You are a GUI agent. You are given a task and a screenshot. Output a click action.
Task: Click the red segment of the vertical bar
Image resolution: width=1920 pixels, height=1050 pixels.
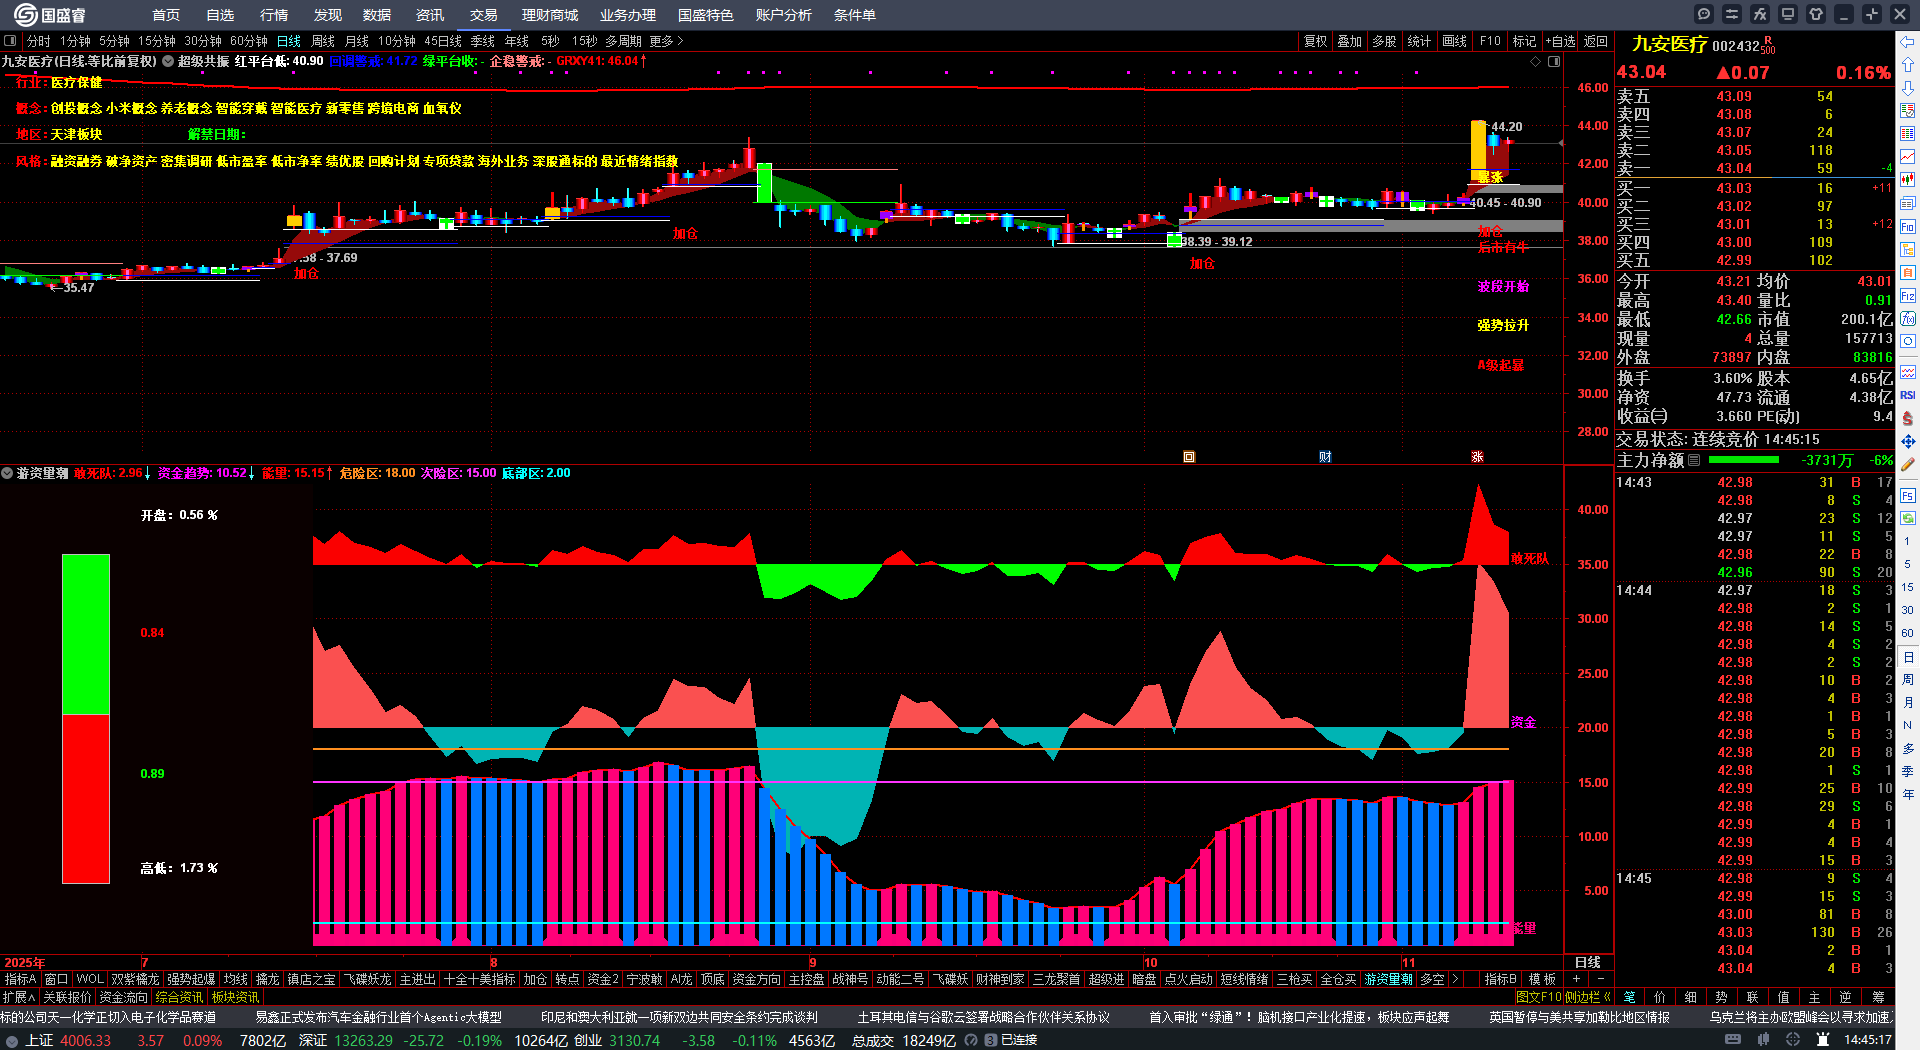(86, 799)
